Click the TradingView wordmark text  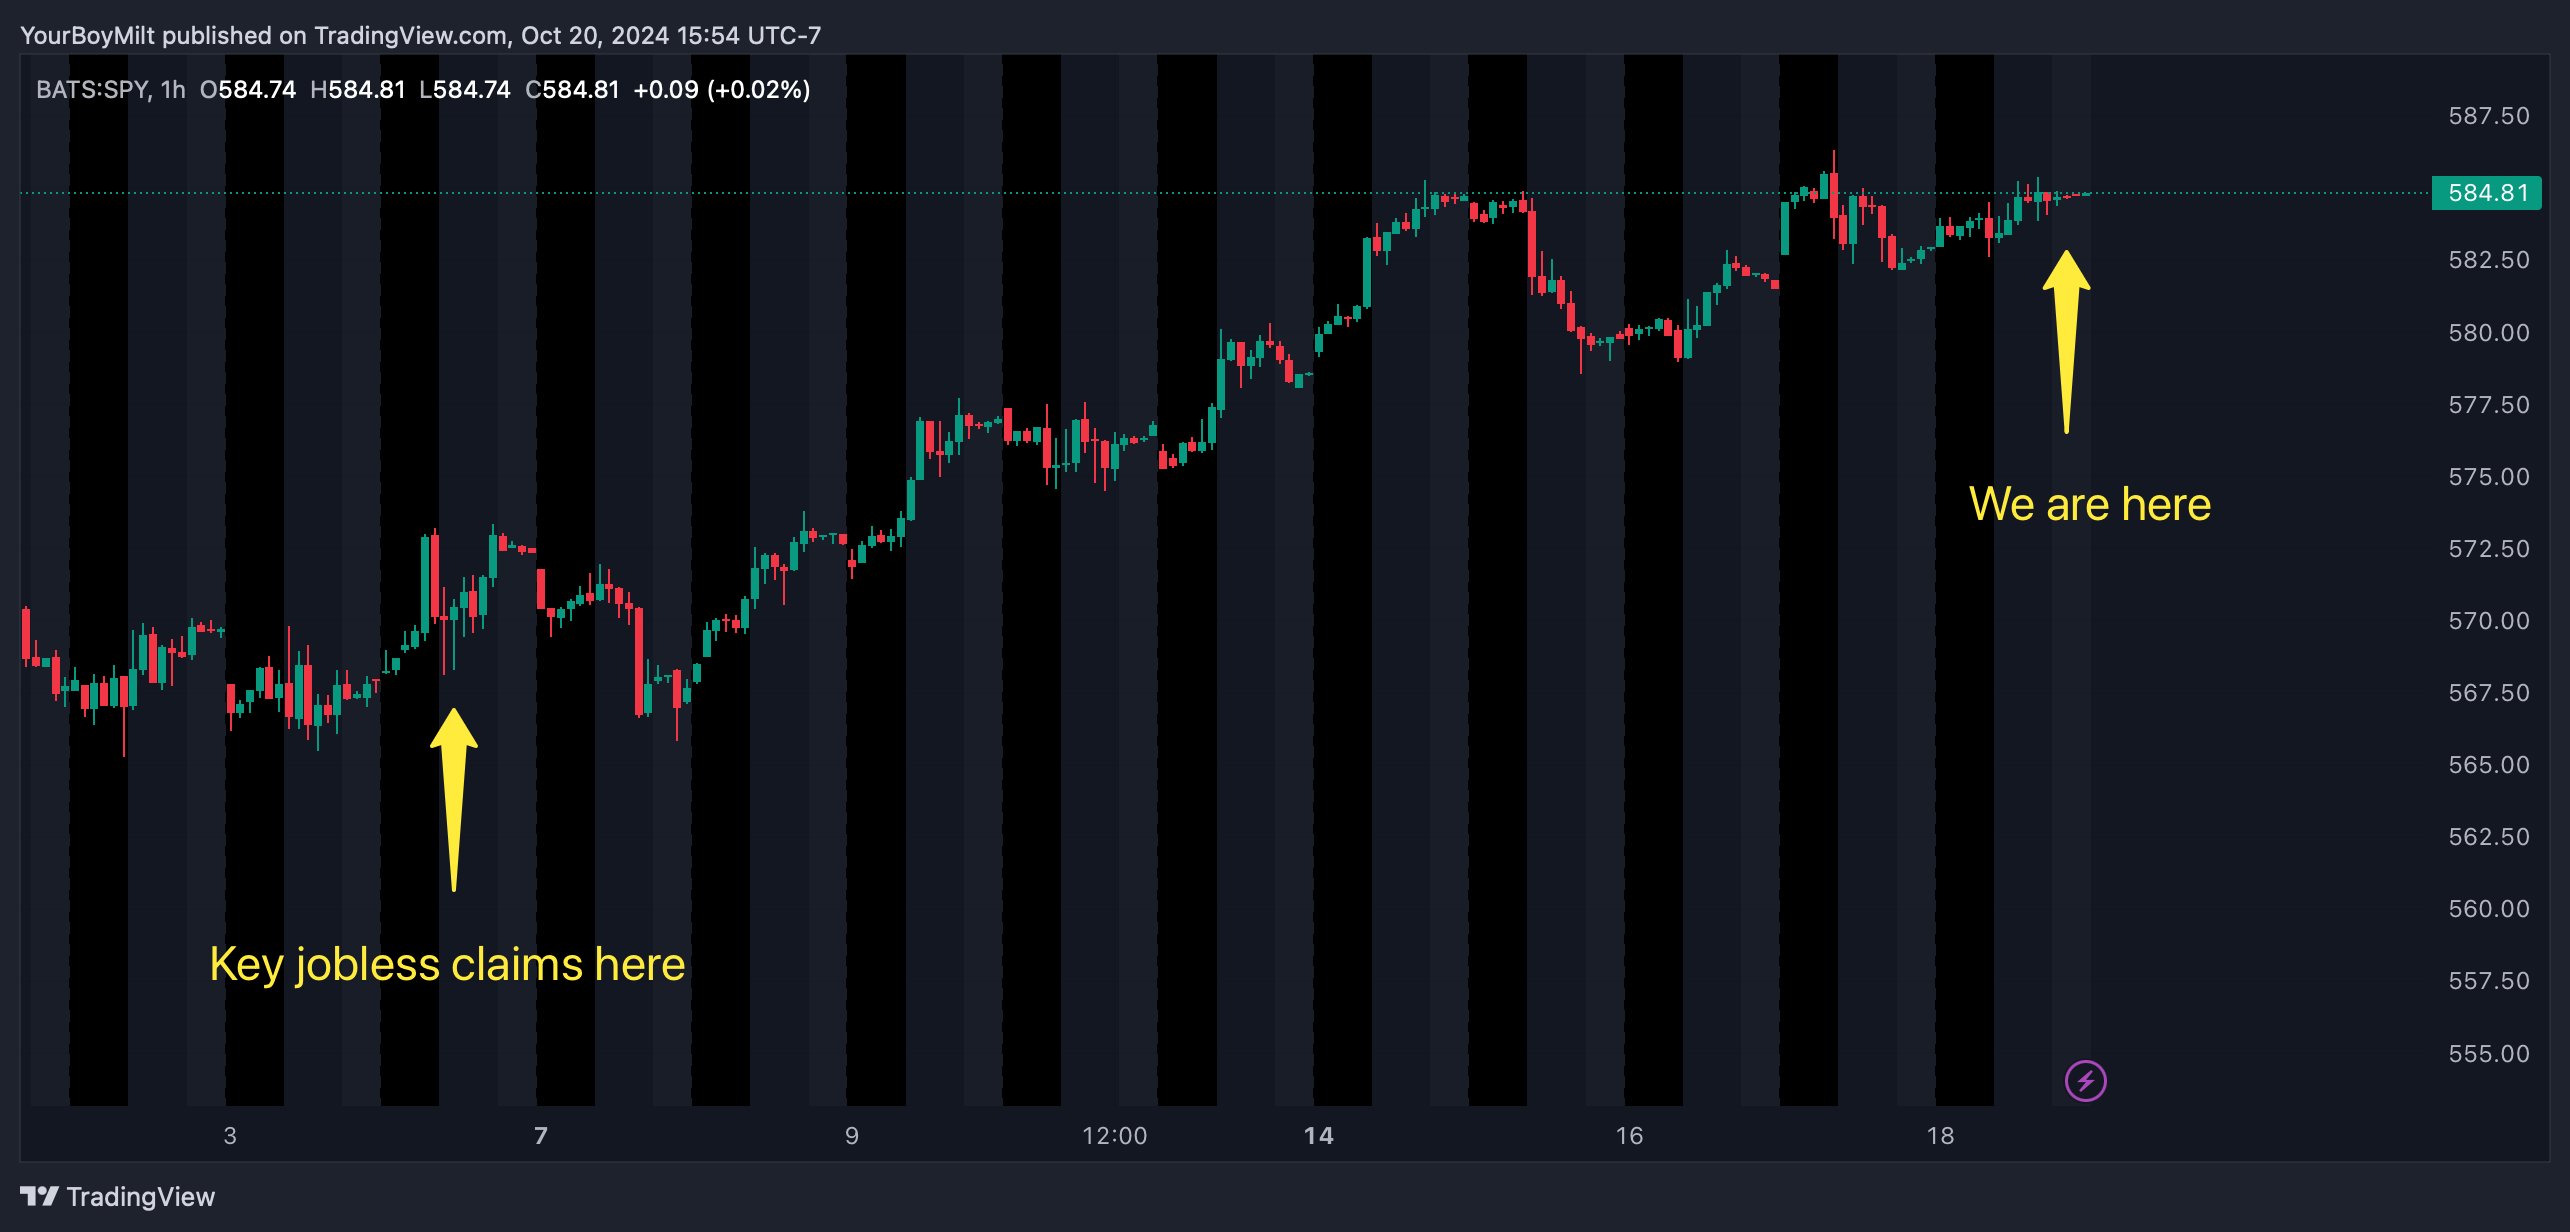(x=140, y=1197)
